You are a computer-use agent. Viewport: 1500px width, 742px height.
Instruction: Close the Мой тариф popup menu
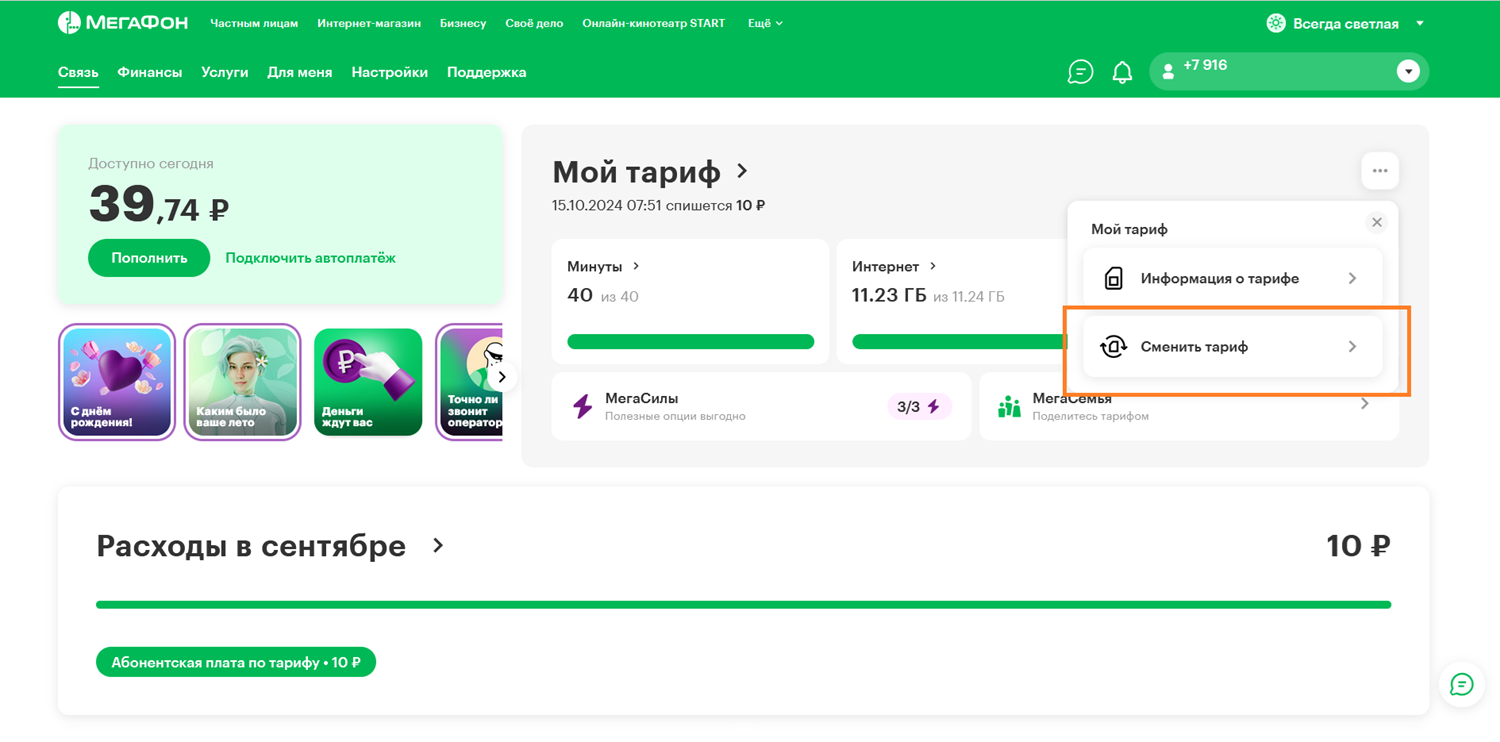tap(1377, 222)
